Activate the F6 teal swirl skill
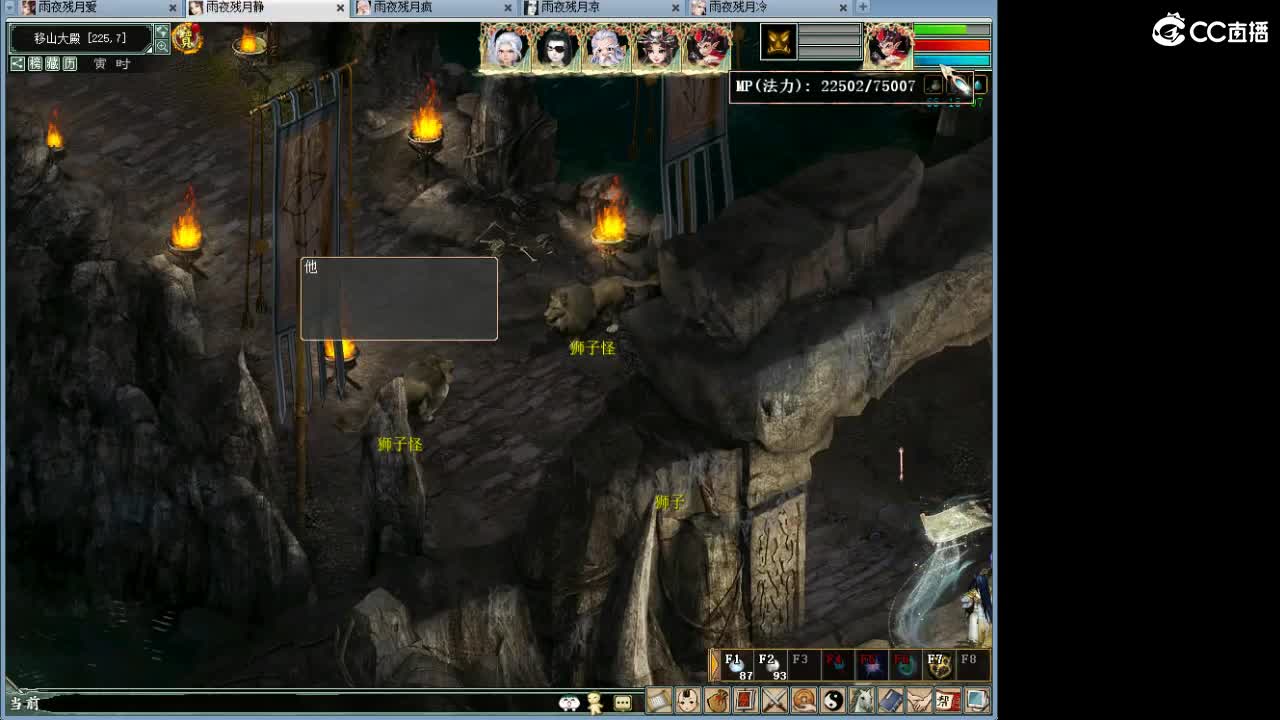This screenshot has width=1280, height=720. tap(905, 666)
